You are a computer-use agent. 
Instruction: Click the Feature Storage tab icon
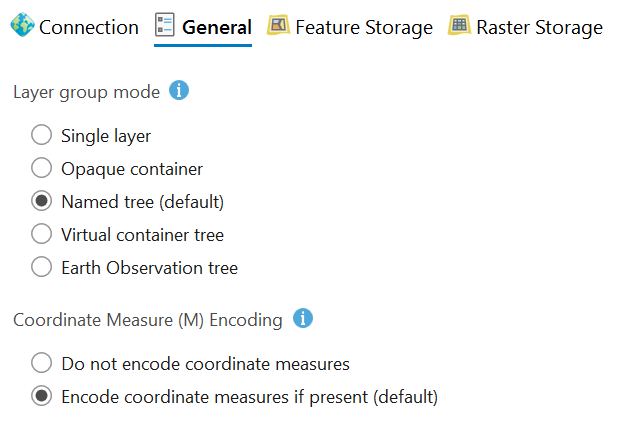[x=279, y=26]
